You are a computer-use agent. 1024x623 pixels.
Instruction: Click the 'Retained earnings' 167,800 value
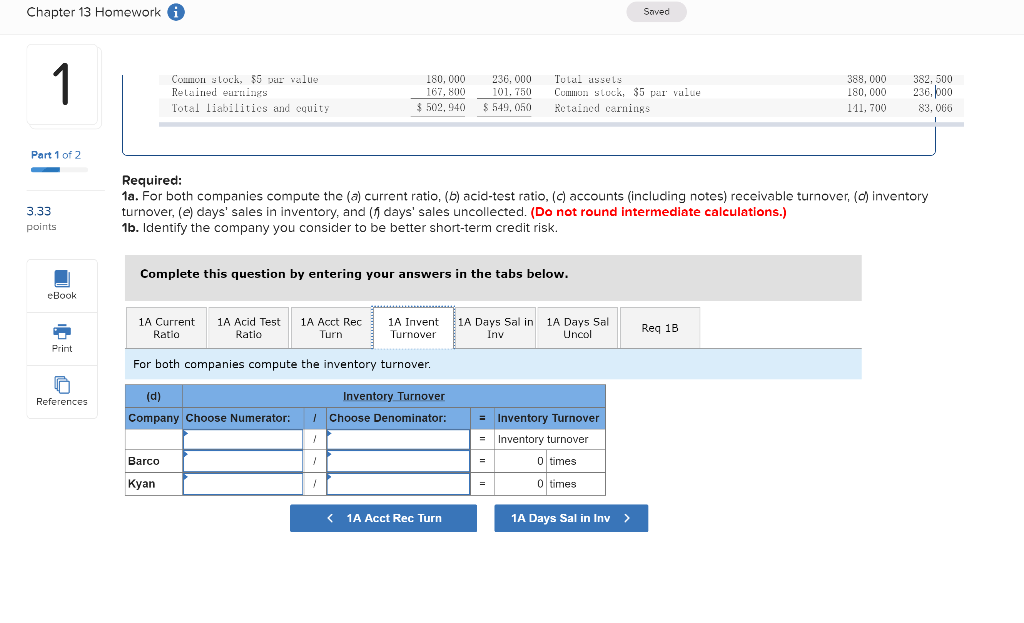[445, 92]
